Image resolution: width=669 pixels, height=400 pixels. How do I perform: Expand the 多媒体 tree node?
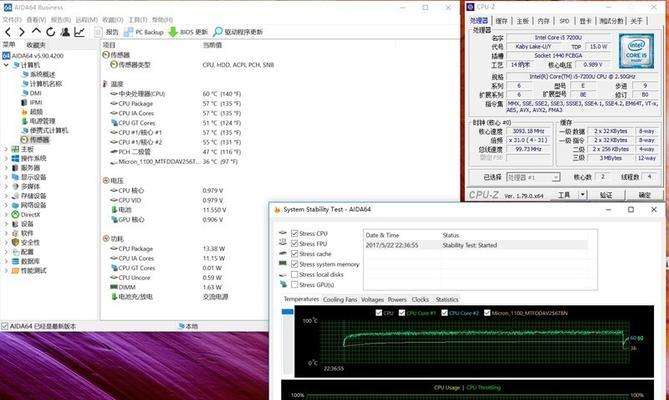[6, 187]
